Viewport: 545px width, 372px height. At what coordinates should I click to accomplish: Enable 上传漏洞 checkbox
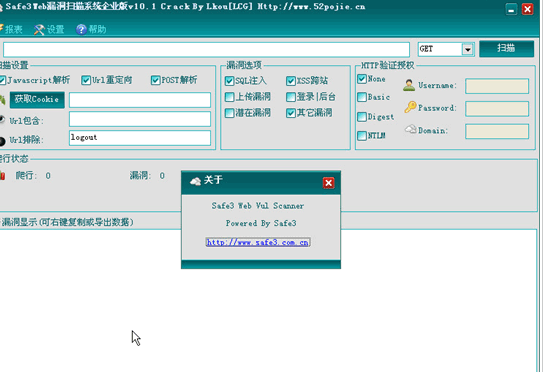[229, 97]
